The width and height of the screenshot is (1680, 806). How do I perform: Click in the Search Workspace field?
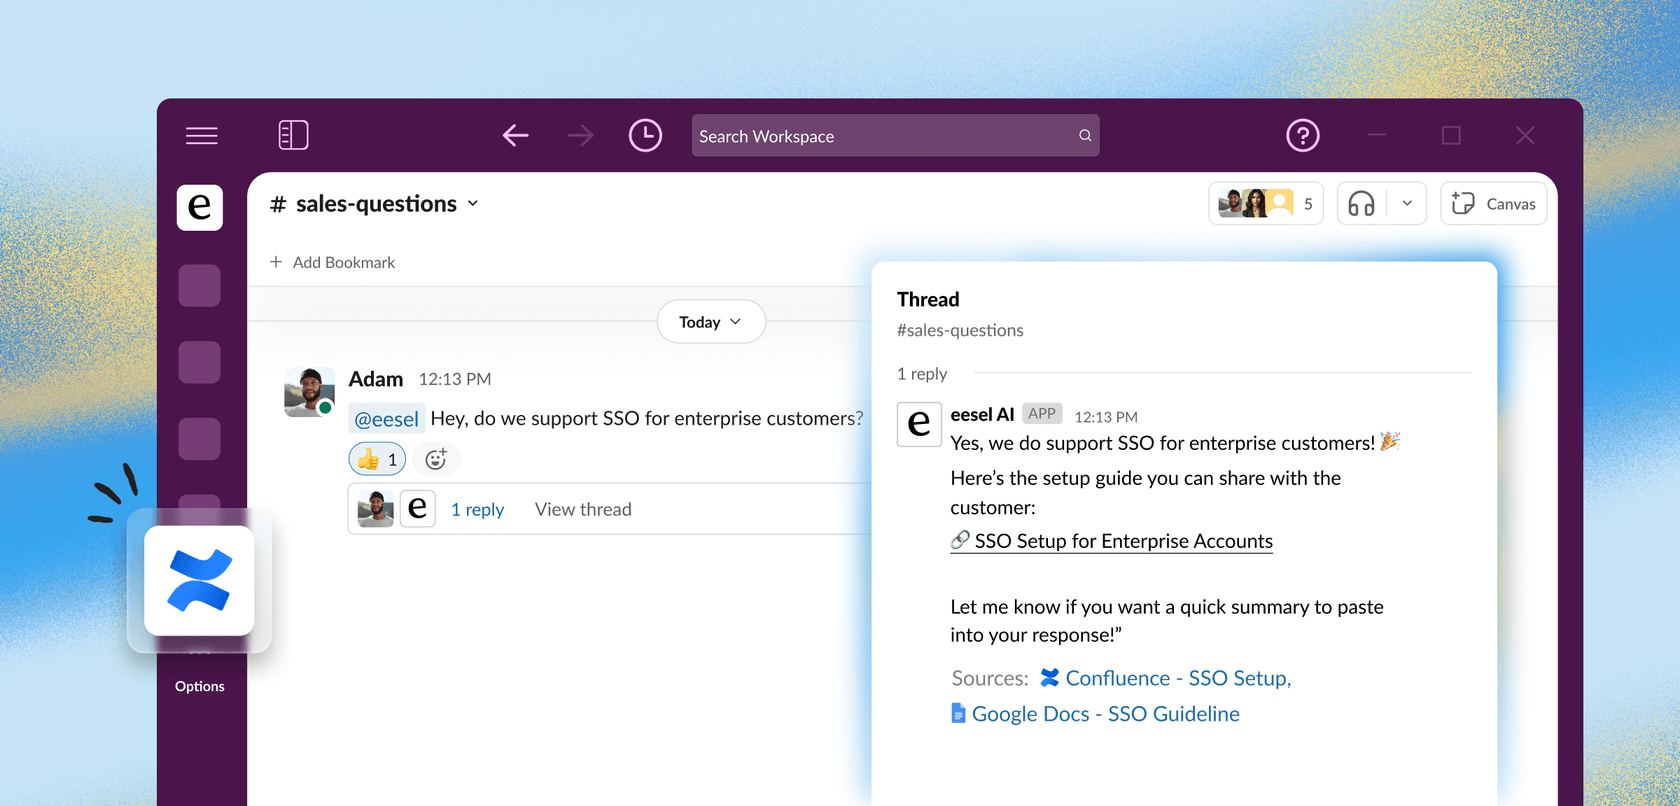(x=885, y=136)
